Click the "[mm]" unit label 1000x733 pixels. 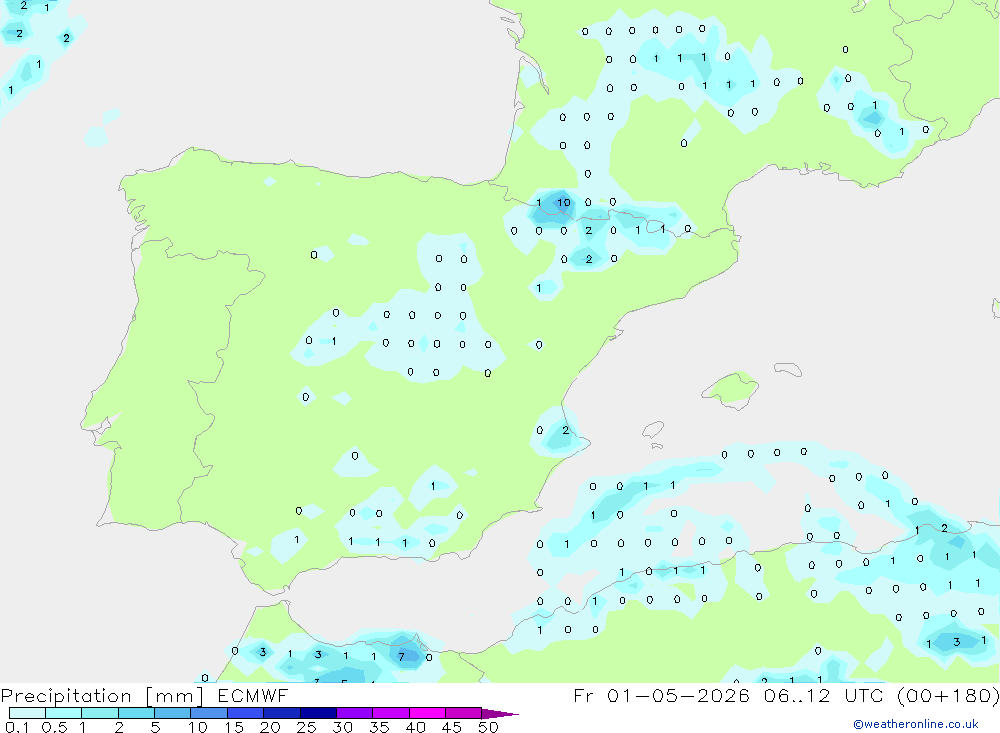pos(174,696)
